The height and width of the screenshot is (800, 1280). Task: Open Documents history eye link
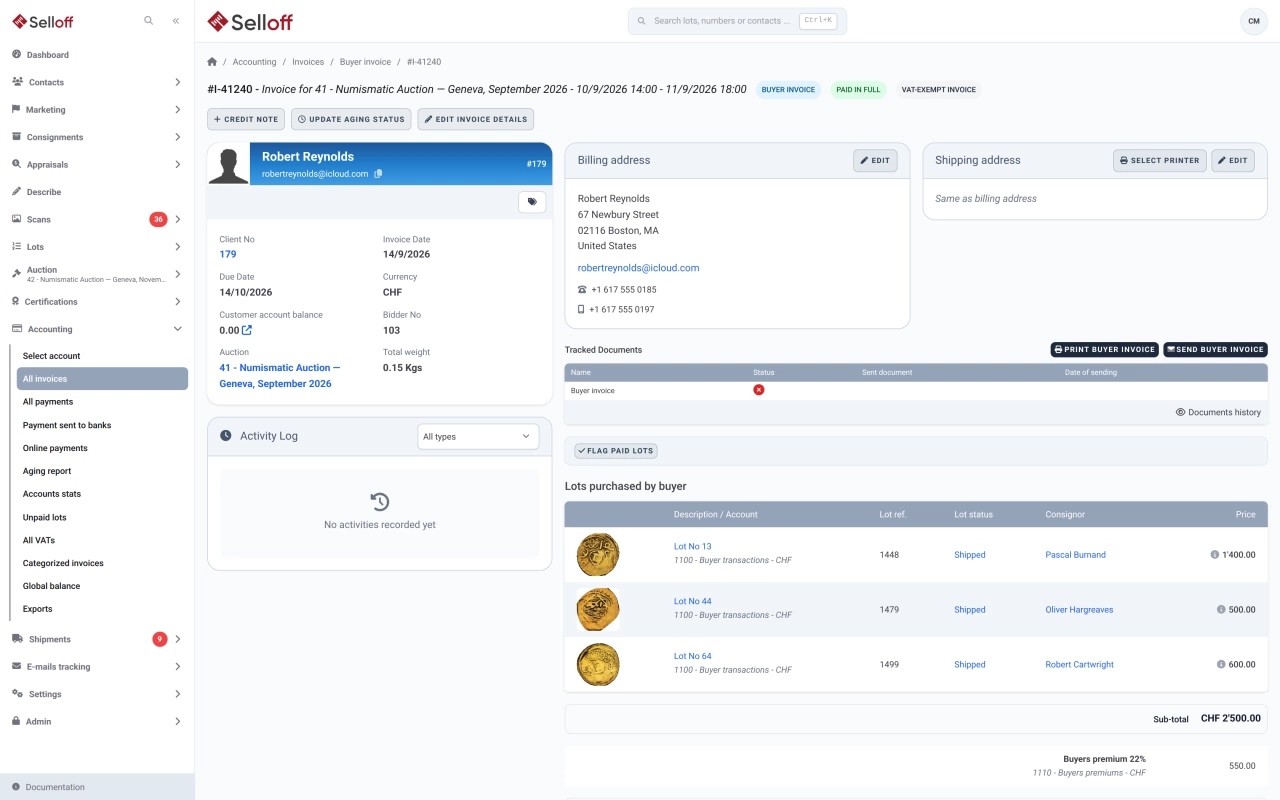point(1218,412)
